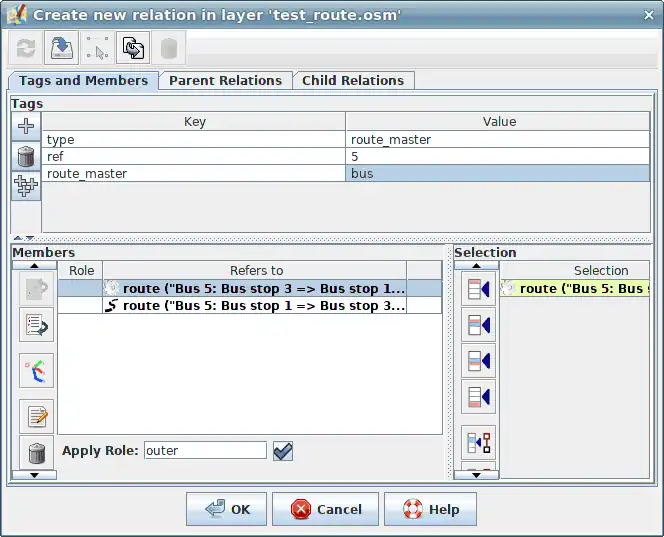The height and width of the screenshot is (537, 664).
Task: Open the Child Relations tab
Action: 353,81
